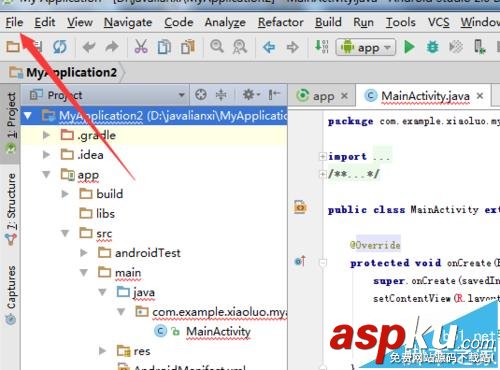
Task: Click the Cut scissors icon
Action: click(x=141, y=47)
